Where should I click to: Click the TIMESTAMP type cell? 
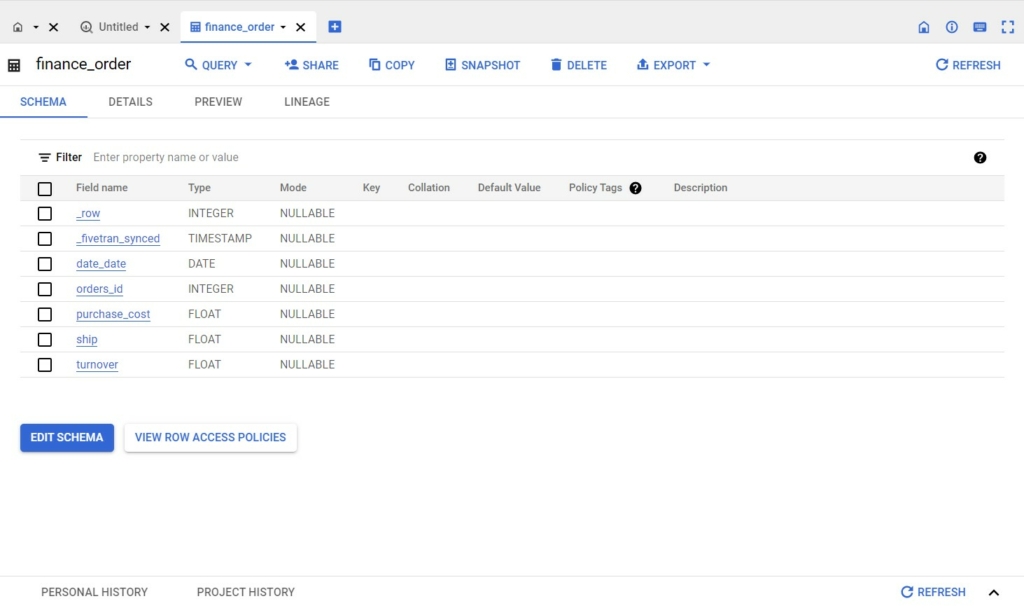[x=220, y=239]
